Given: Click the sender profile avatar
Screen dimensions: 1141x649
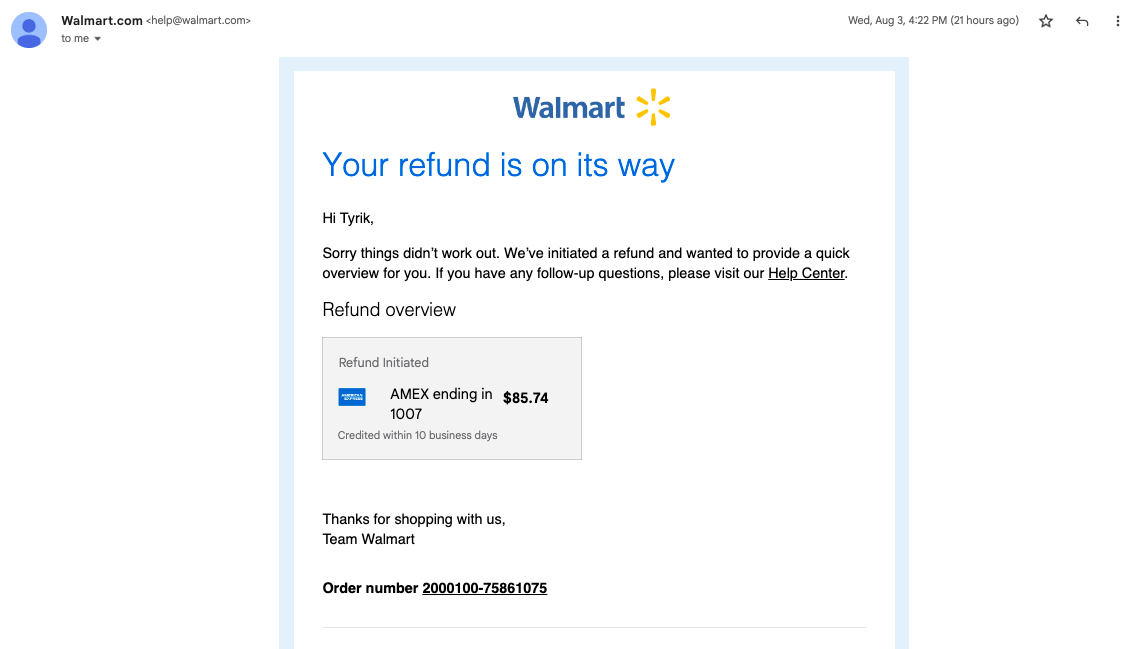Looking at the screenshot, I should coord(29,30).
